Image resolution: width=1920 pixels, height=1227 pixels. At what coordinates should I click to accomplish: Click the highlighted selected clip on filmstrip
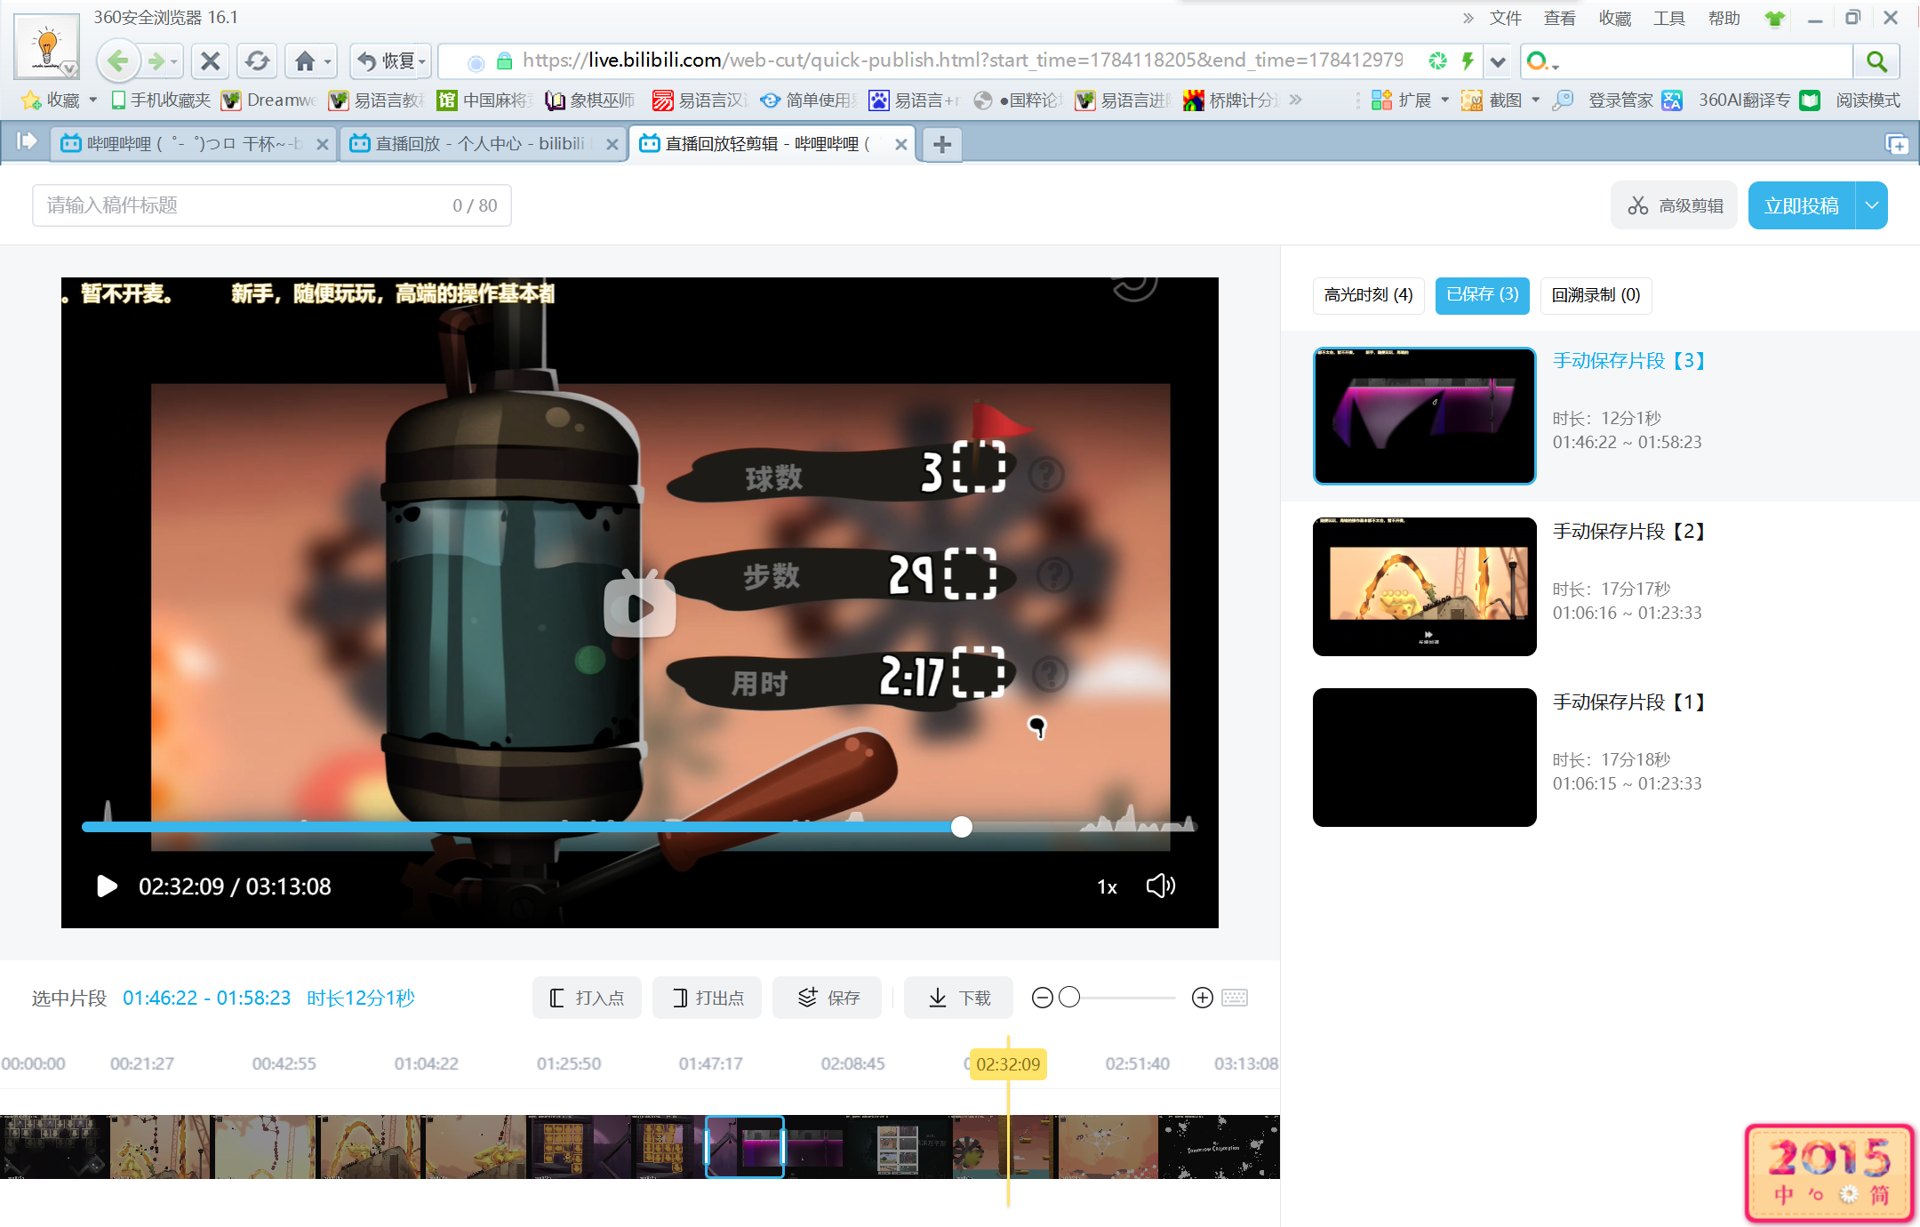(x=745, y=1146)
